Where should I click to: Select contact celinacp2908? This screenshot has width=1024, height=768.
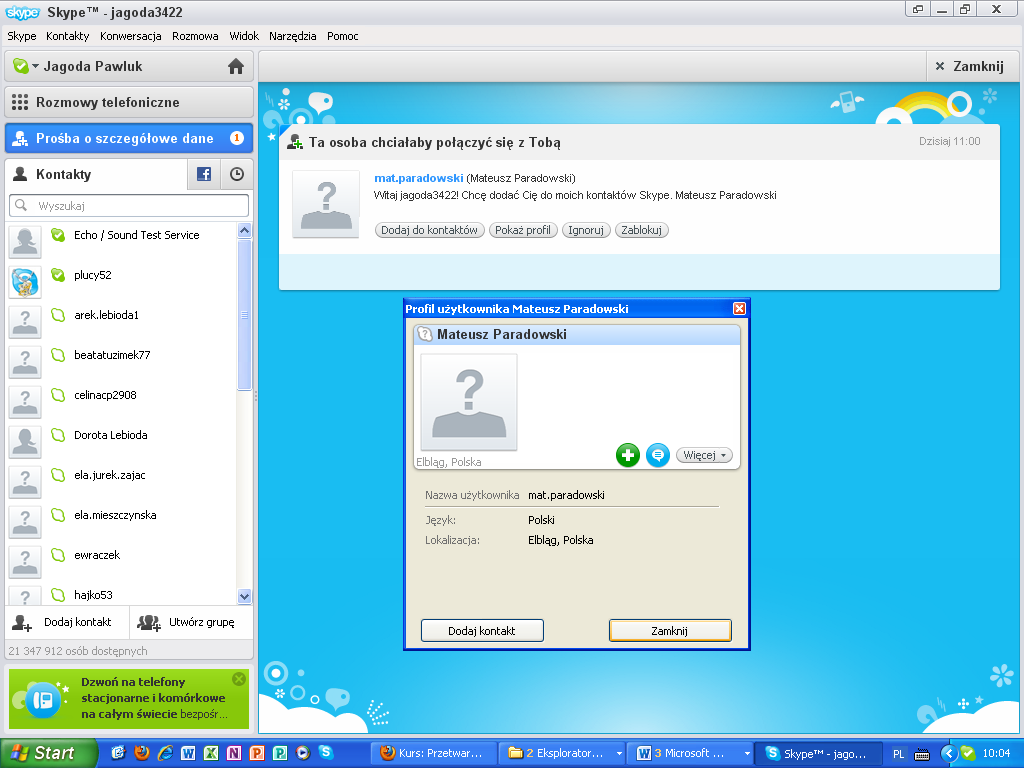coord(121,400)
